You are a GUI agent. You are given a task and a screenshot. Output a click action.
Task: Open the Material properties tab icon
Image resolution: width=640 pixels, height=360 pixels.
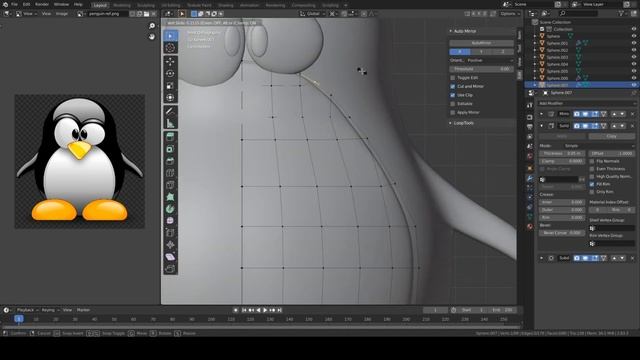[x=529, y=226]
